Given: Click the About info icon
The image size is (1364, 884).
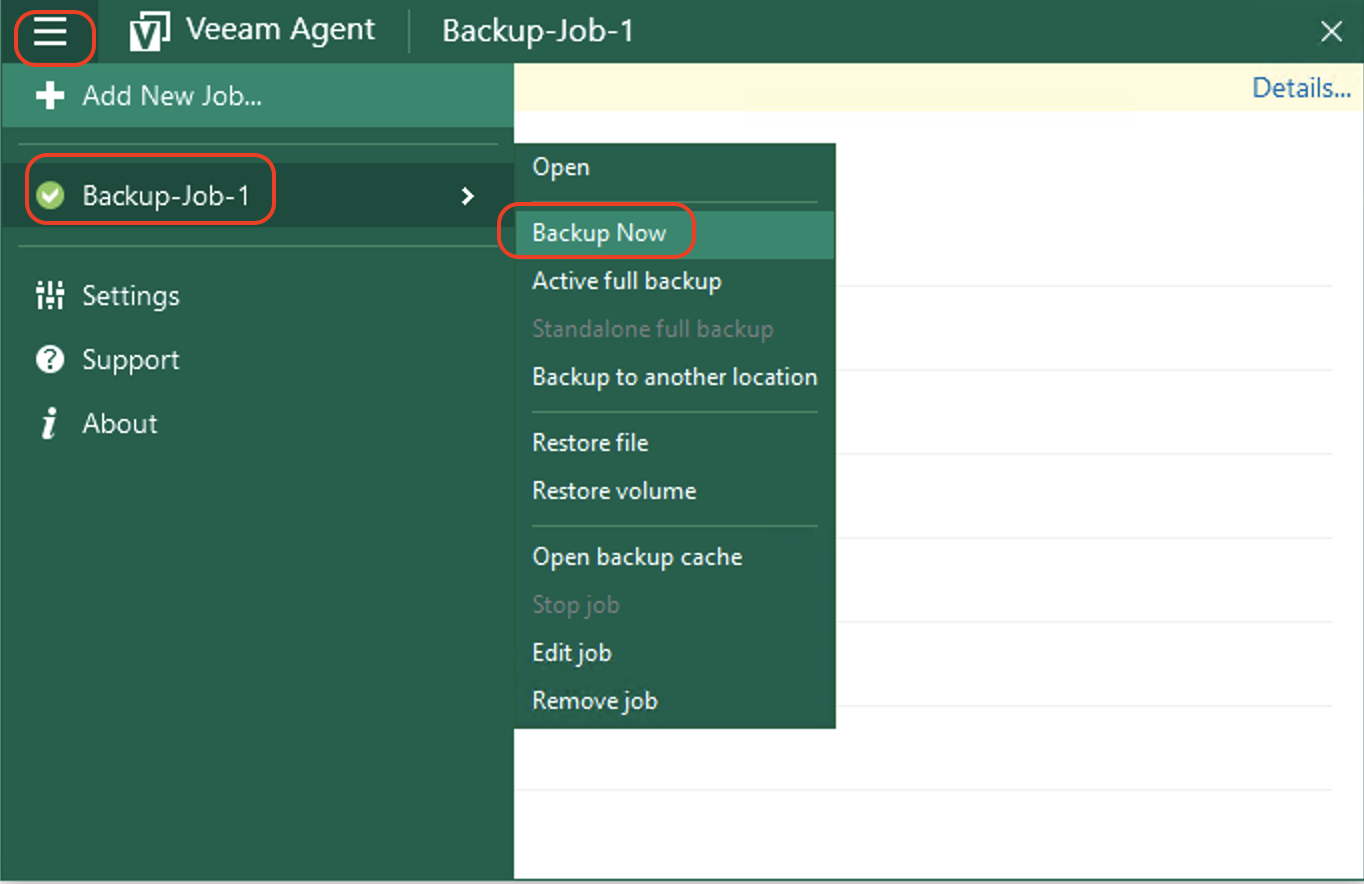Looking at the screenshot, I should tap(49, 423).
